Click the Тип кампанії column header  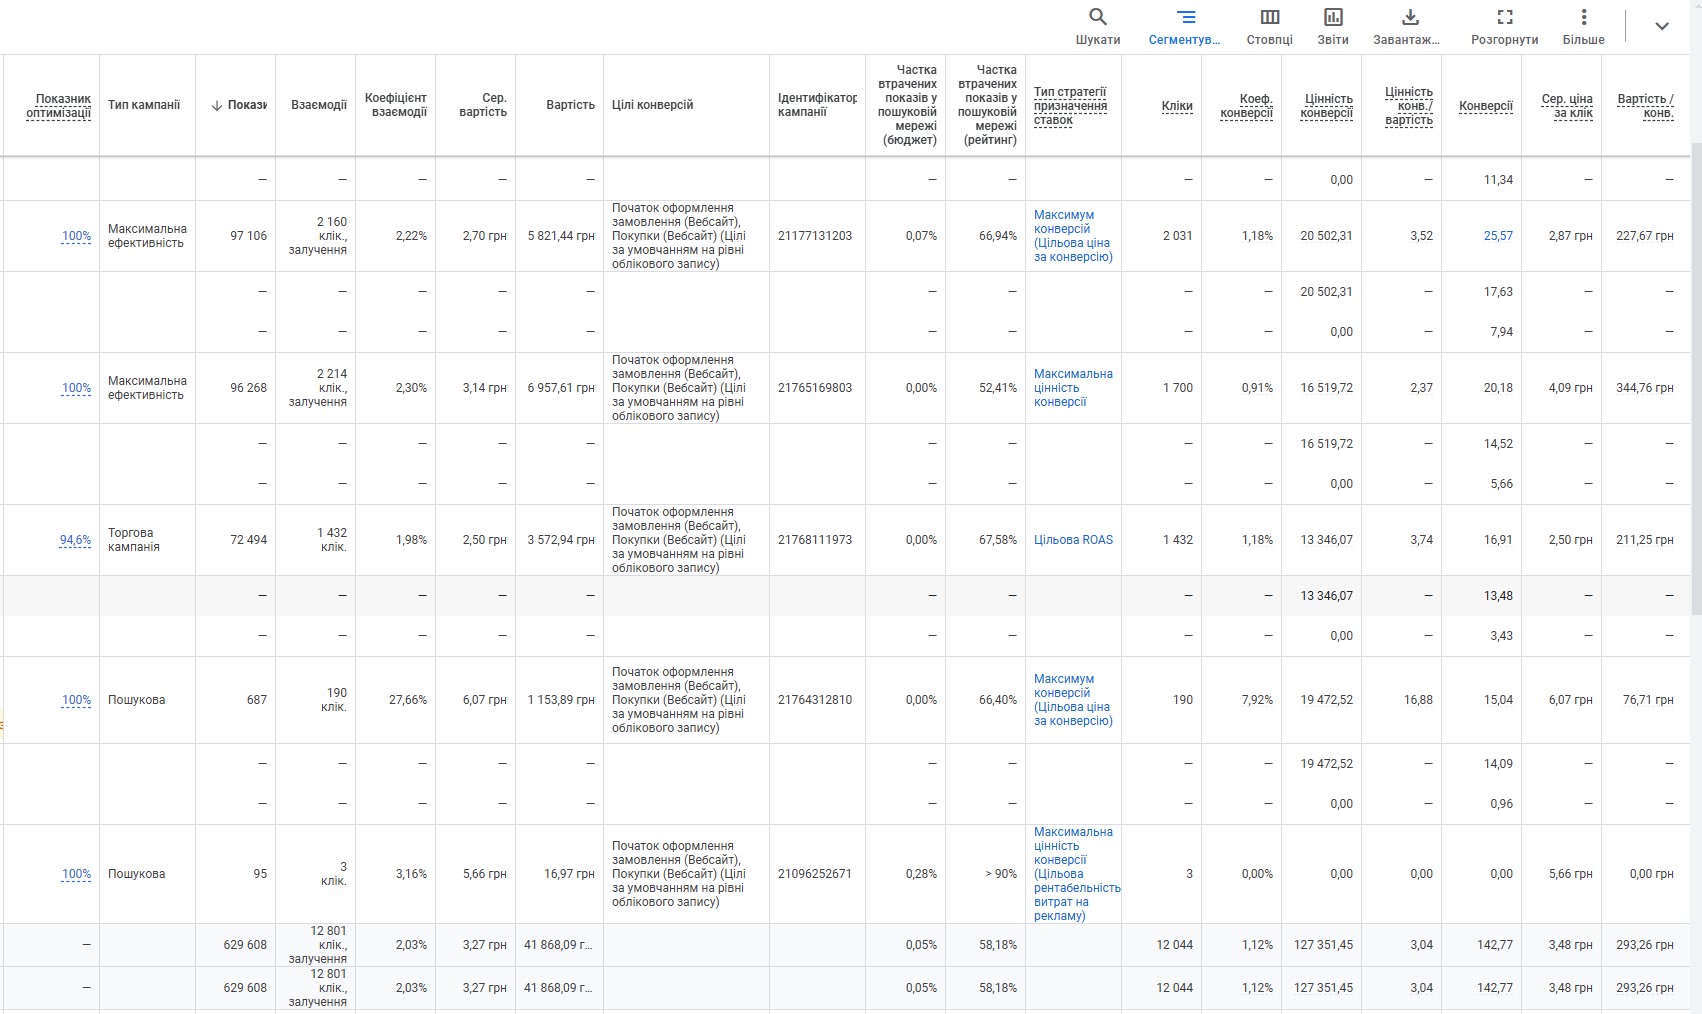(x=144, y=105)
